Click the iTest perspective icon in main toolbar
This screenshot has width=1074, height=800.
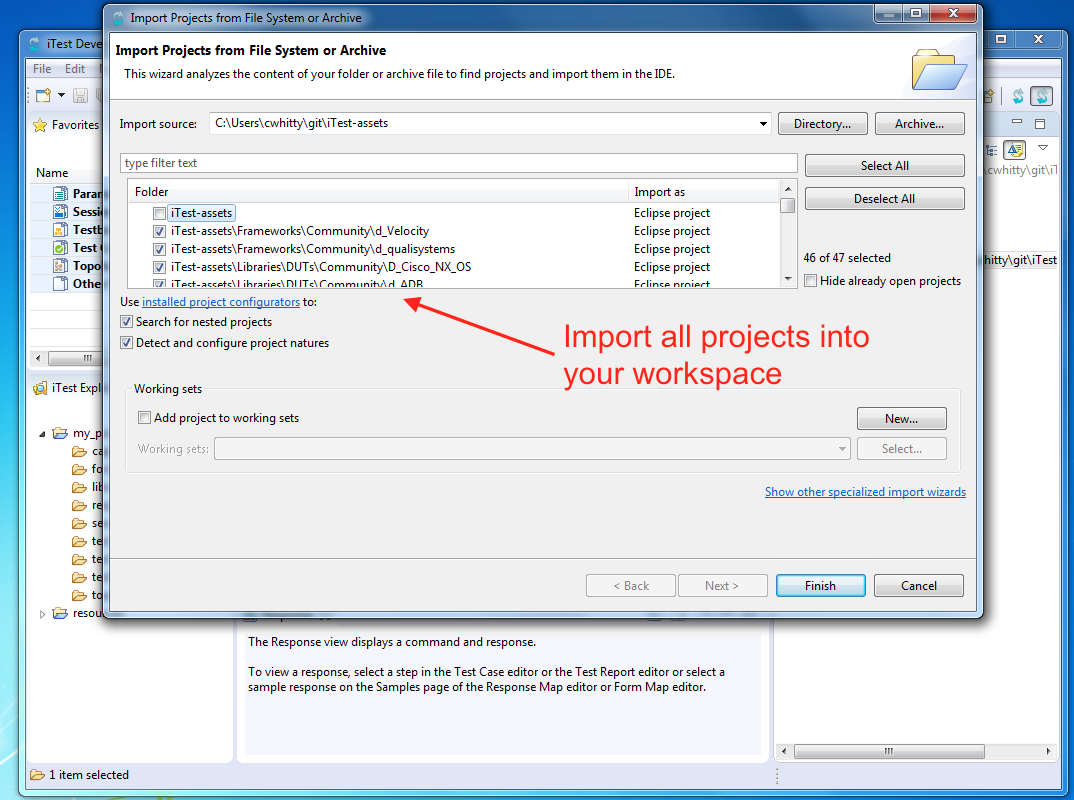[x=1018, y=97]
